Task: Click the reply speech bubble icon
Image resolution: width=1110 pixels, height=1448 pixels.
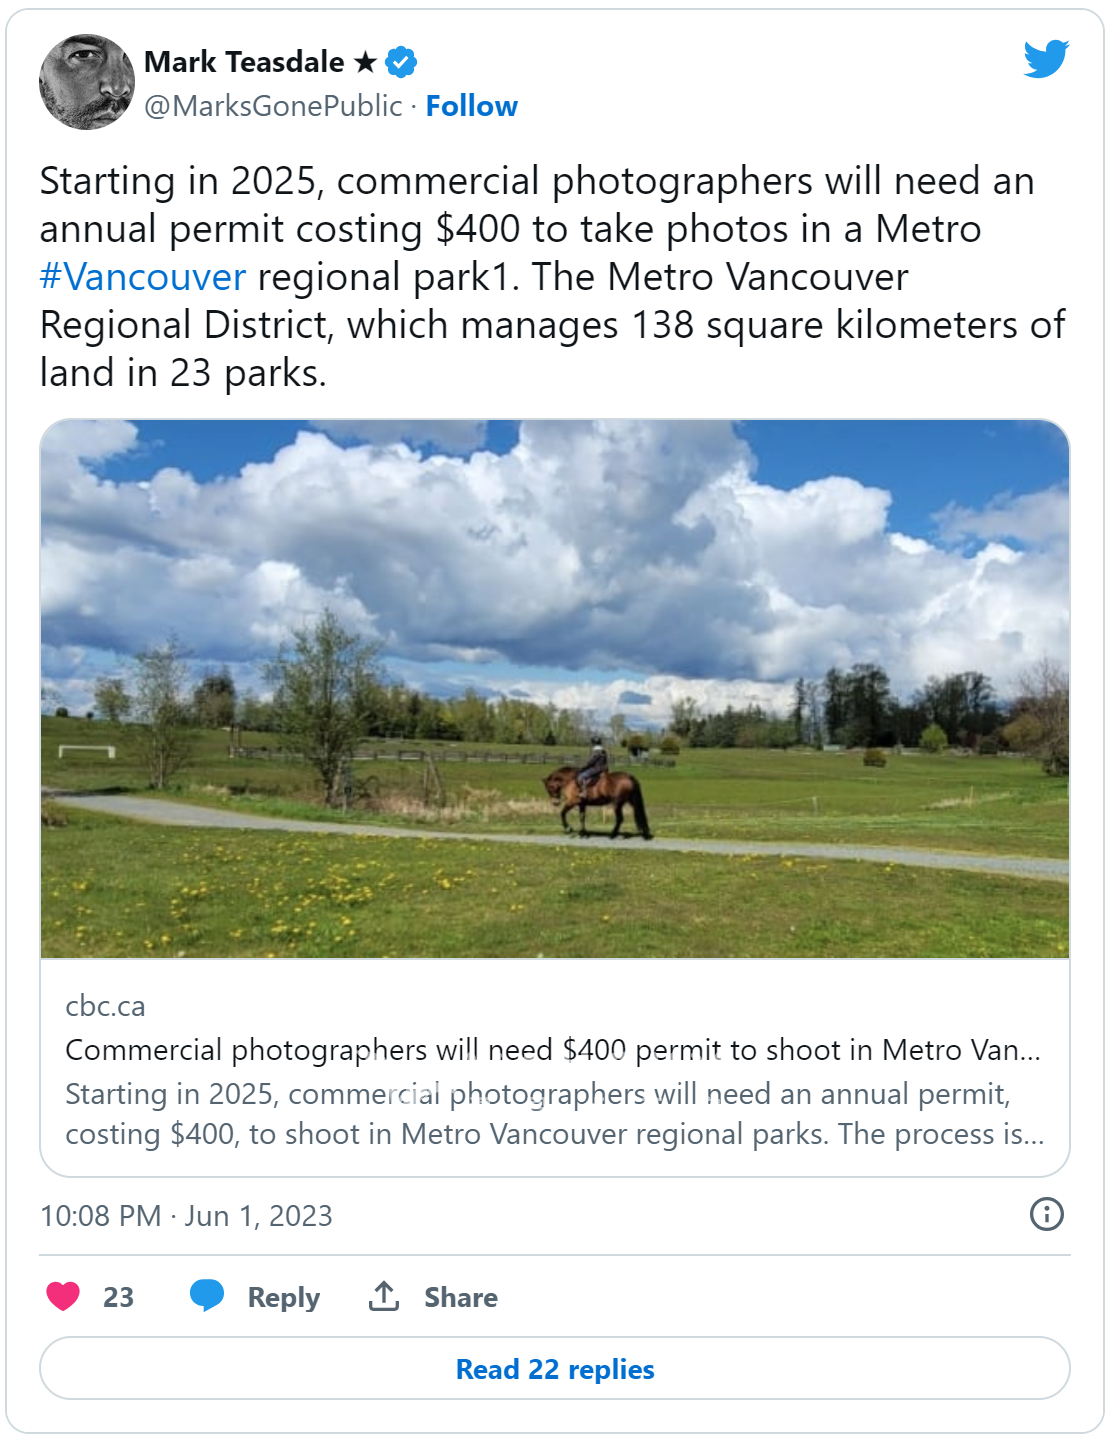Action: coord(207,1296)
